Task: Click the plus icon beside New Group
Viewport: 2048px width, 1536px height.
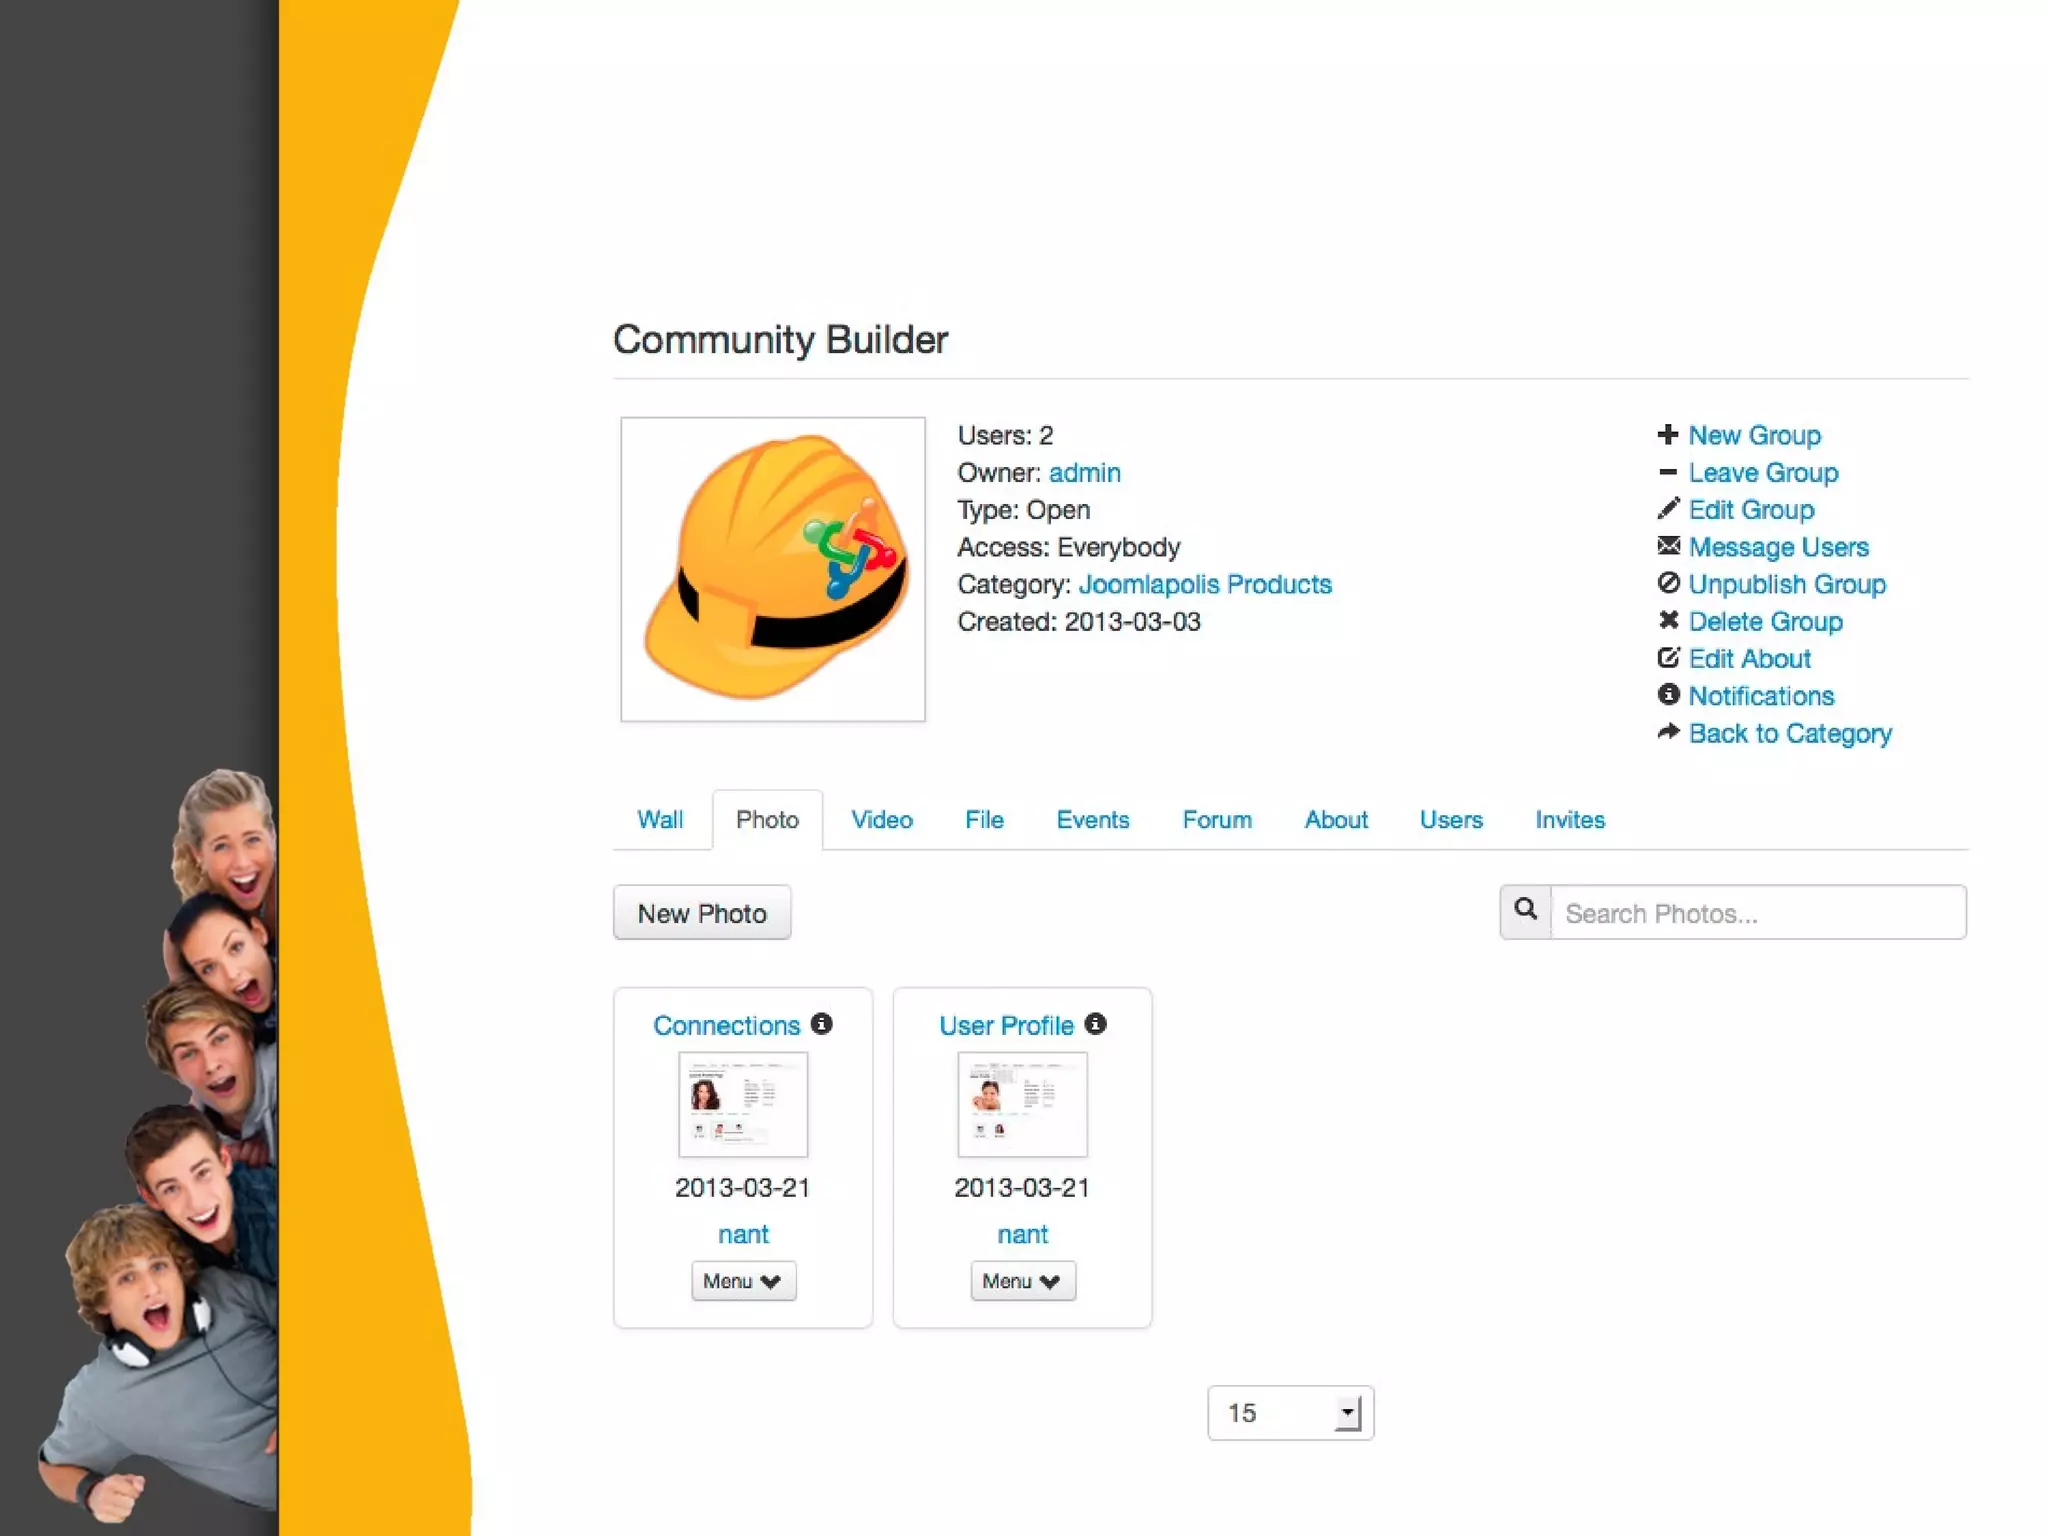Action: [1667, 435]
